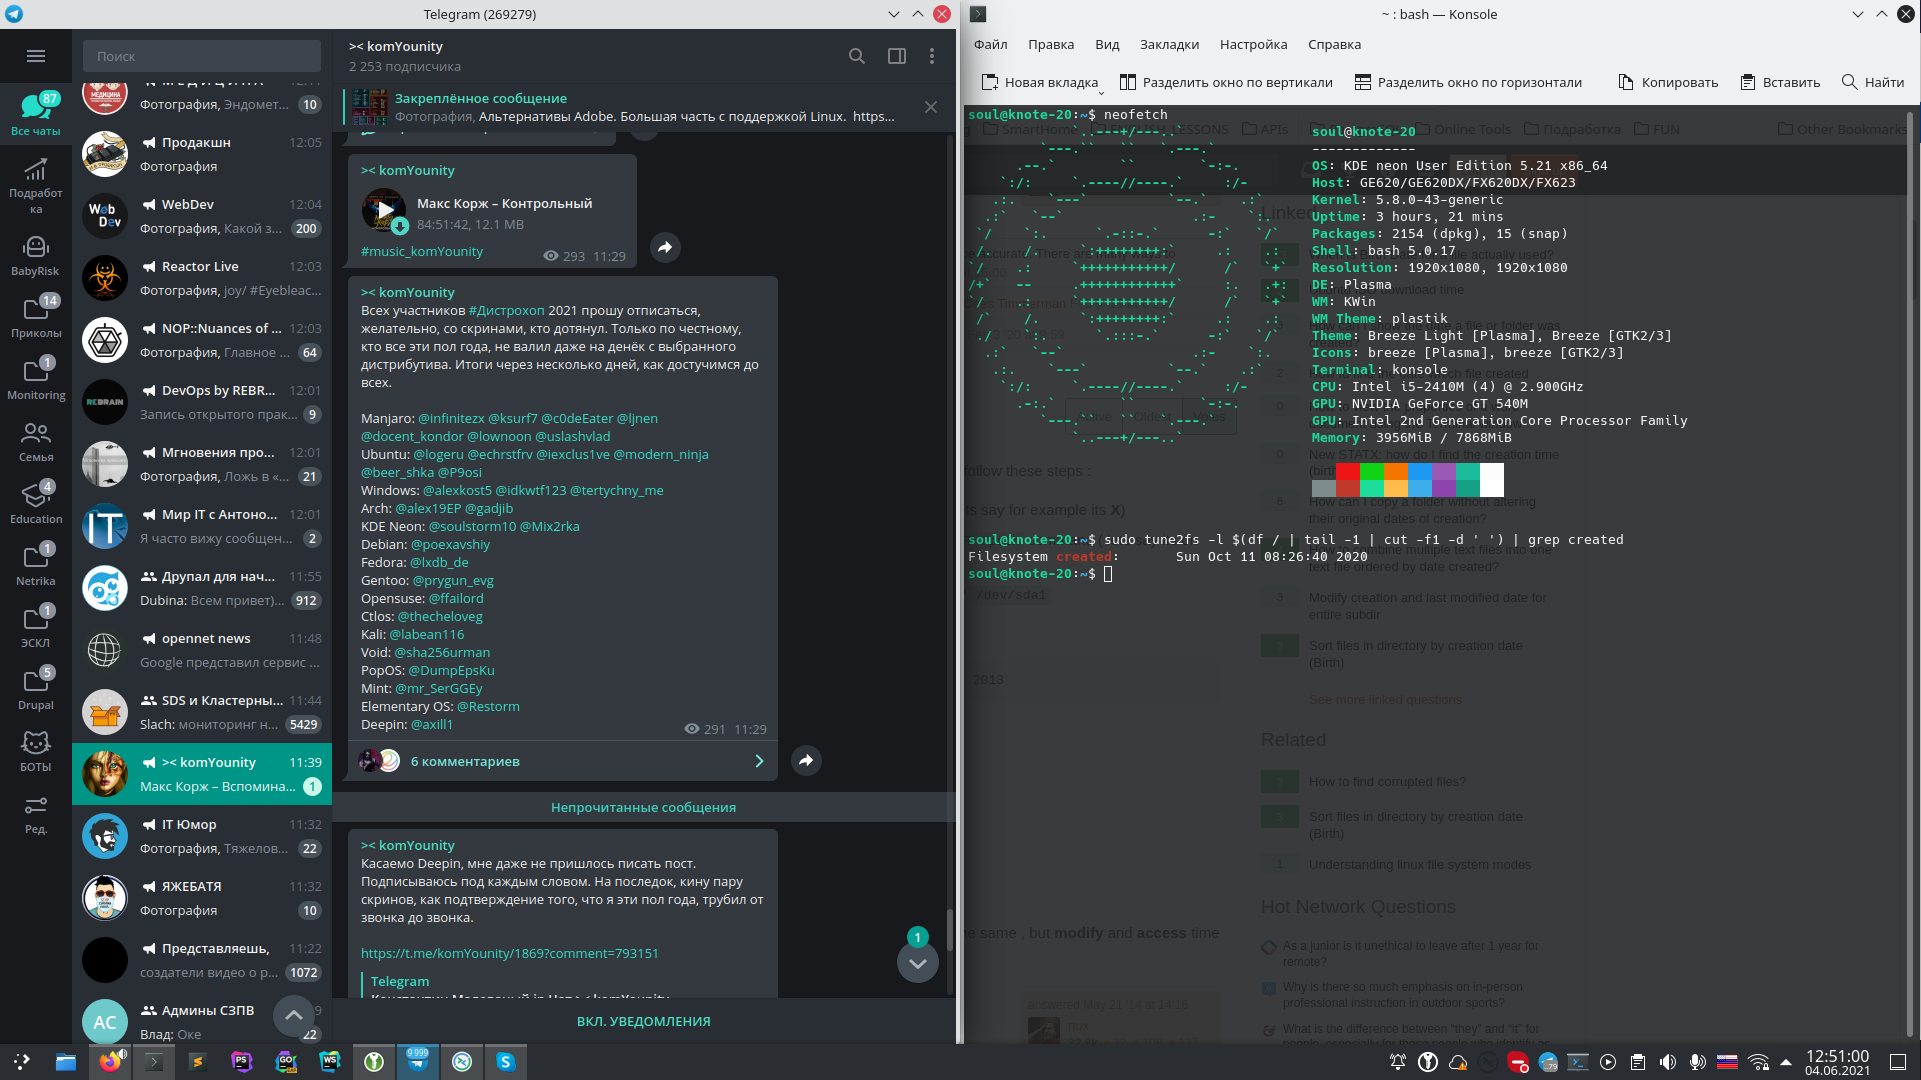The height and width of the screenshot is (1080, 1921).
Task: Open Skype from the taskbar
Action: tap(506, 1062)
